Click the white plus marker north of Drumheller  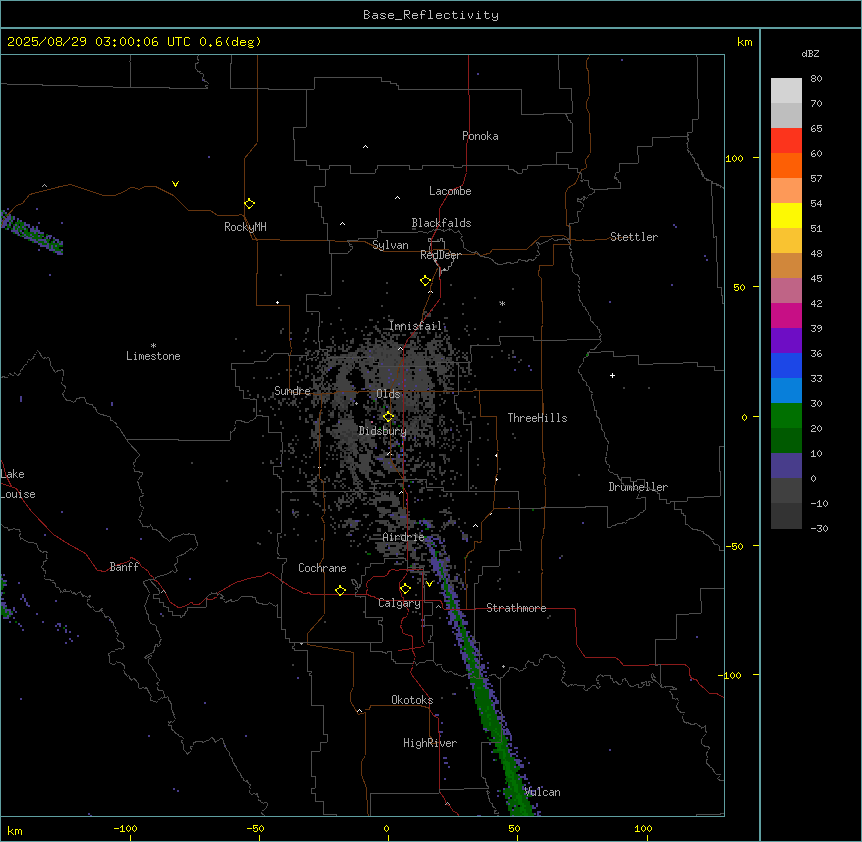tap(612, 375)
